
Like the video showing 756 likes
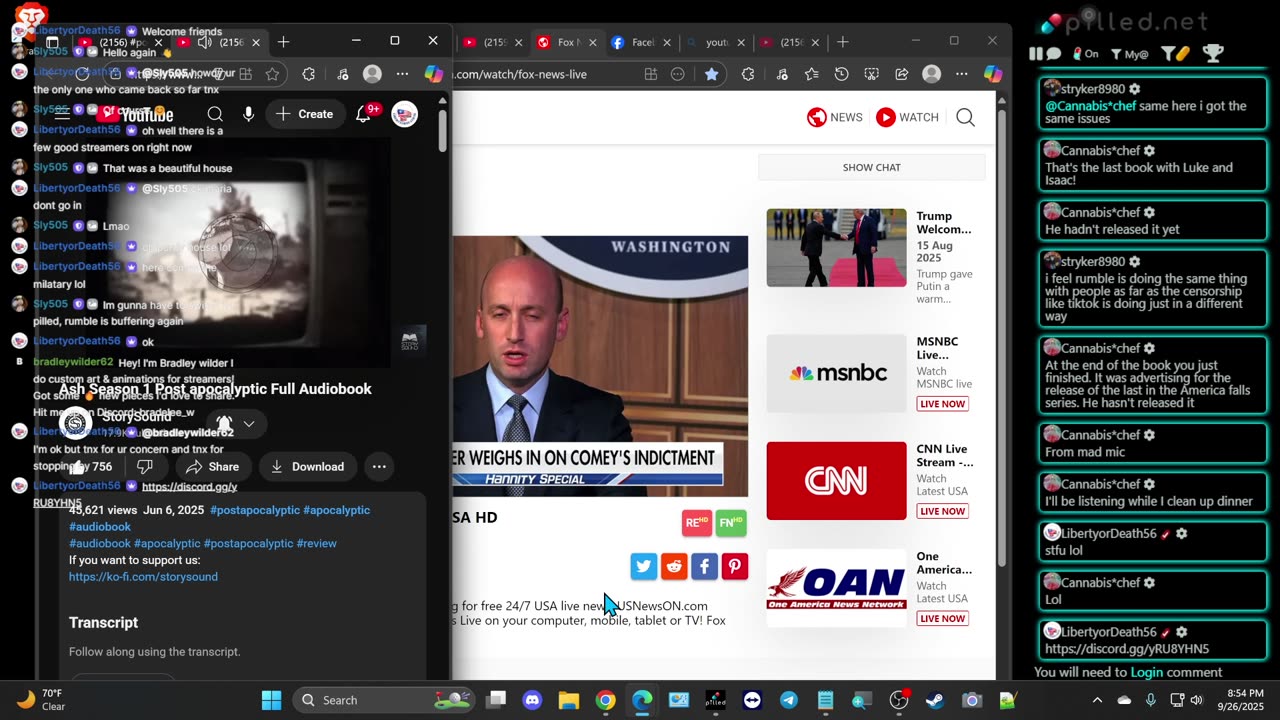tap(91, 467)
